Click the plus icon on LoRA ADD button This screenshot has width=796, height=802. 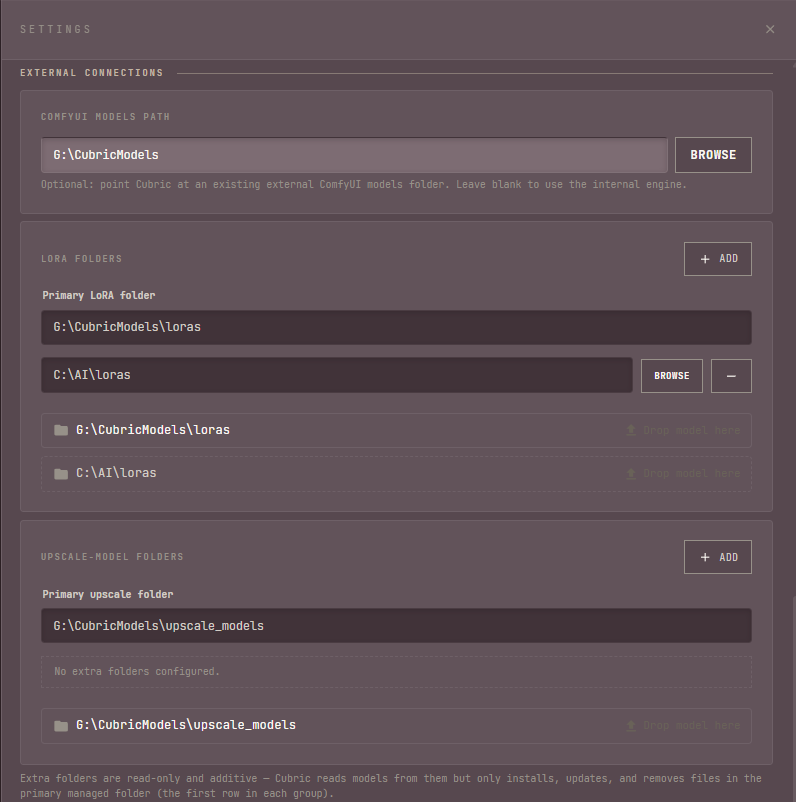(705, 259)
